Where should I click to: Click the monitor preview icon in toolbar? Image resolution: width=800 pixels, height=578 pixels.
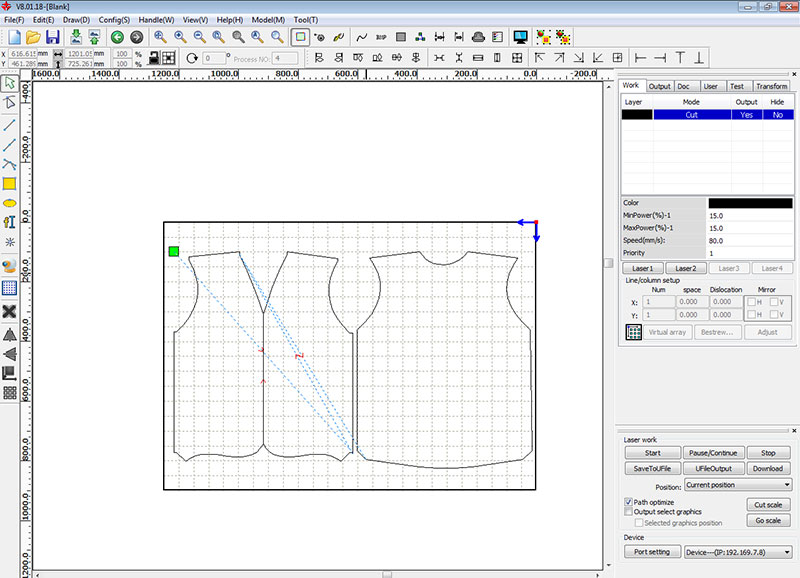520,37
